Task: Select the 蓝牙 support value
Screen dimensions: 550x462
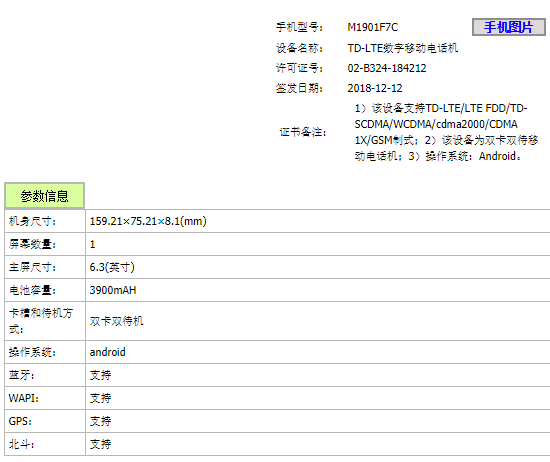Action: [100, 375]
